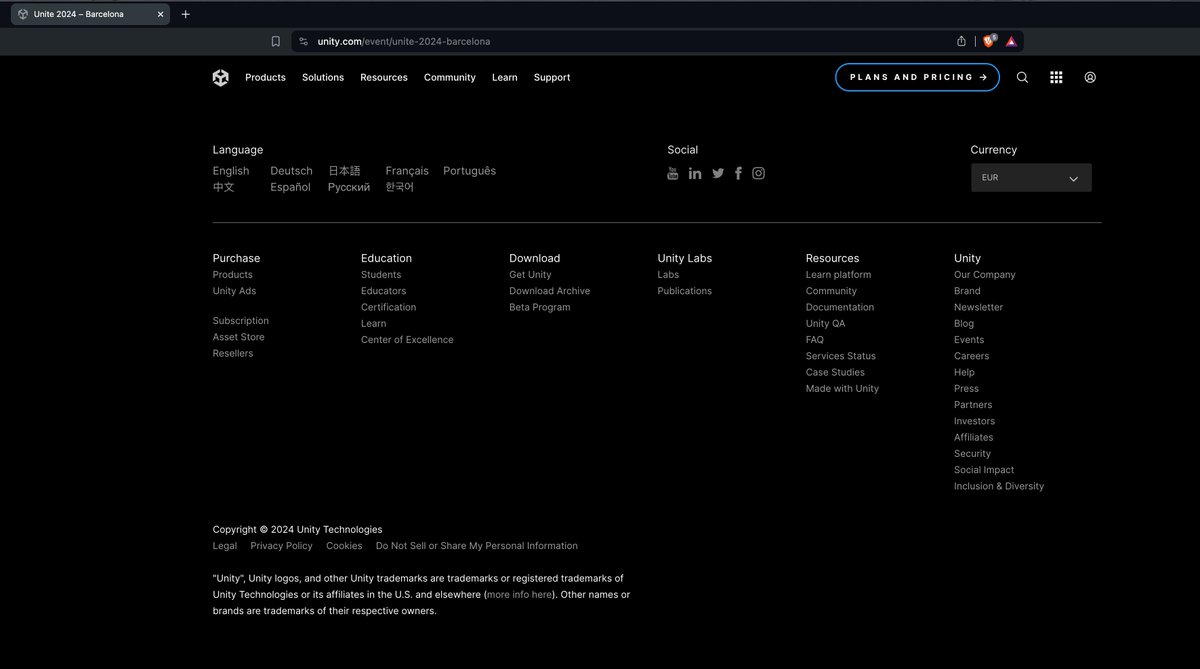Open the EUR currency dropdown
1200x669 pixels.
coord(1031,178)
